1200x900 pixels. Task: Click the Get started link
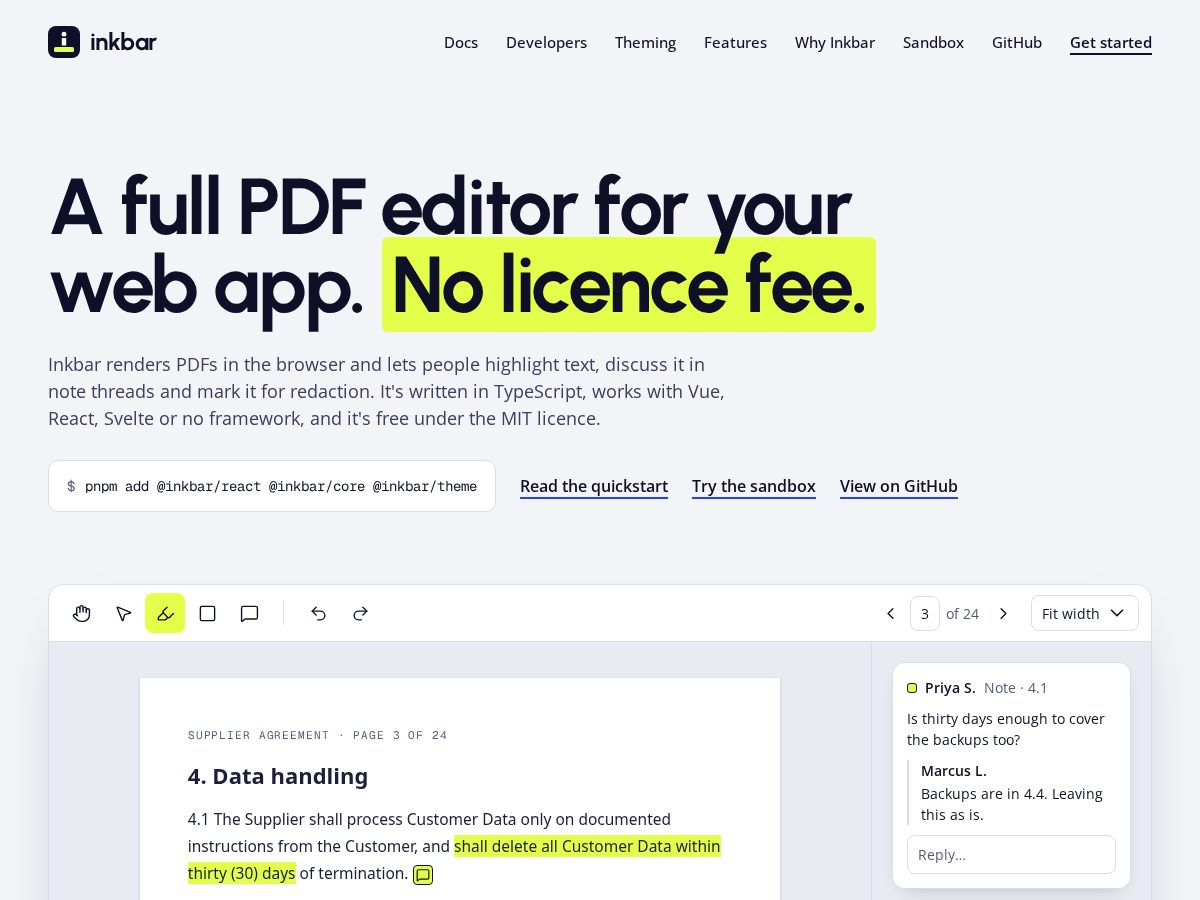click(x=1111, y=42)
